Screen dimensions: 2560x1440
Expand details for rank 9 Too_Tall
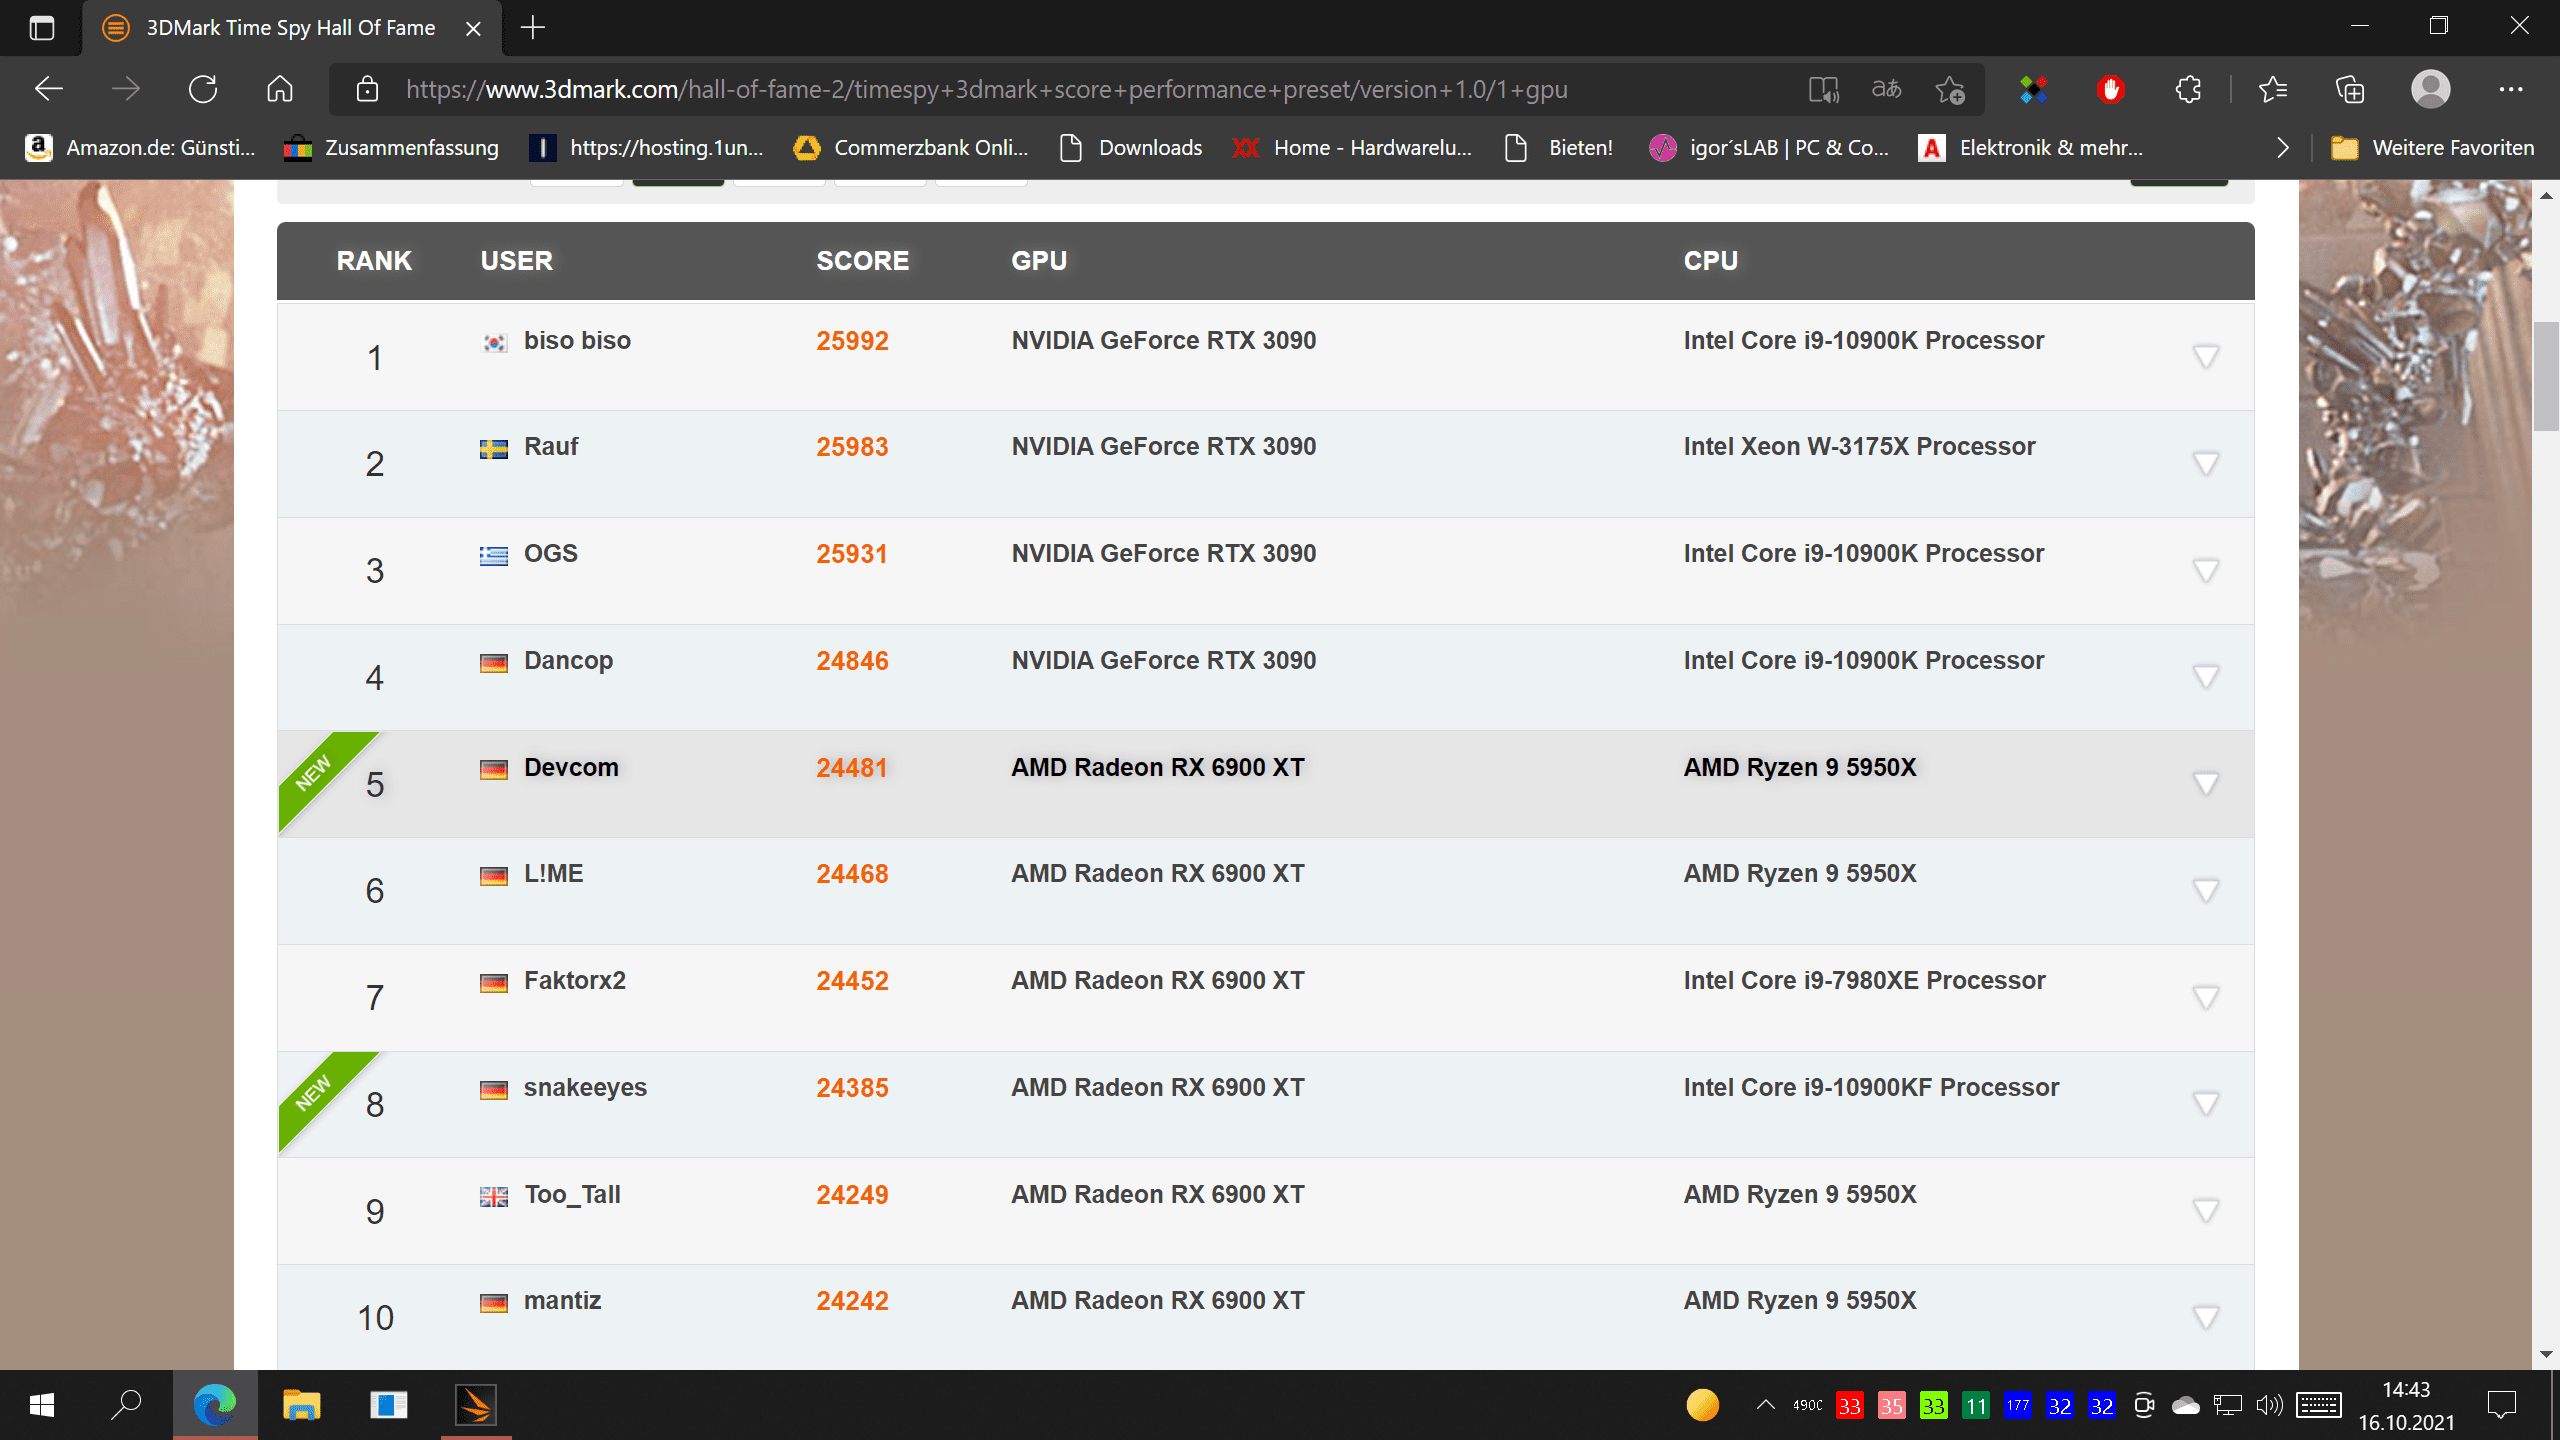click(x=2206, y=1211)
